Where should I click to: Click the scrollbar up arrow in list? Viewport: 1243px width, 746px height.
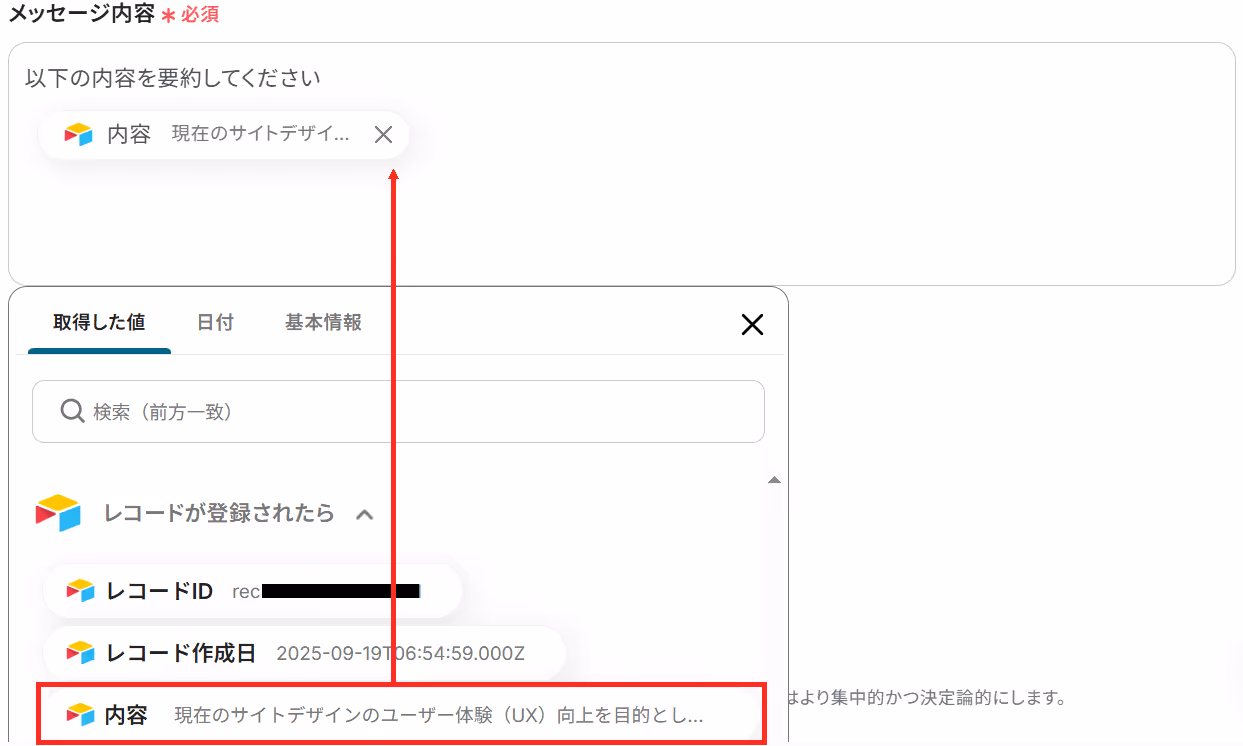(773, 481)
